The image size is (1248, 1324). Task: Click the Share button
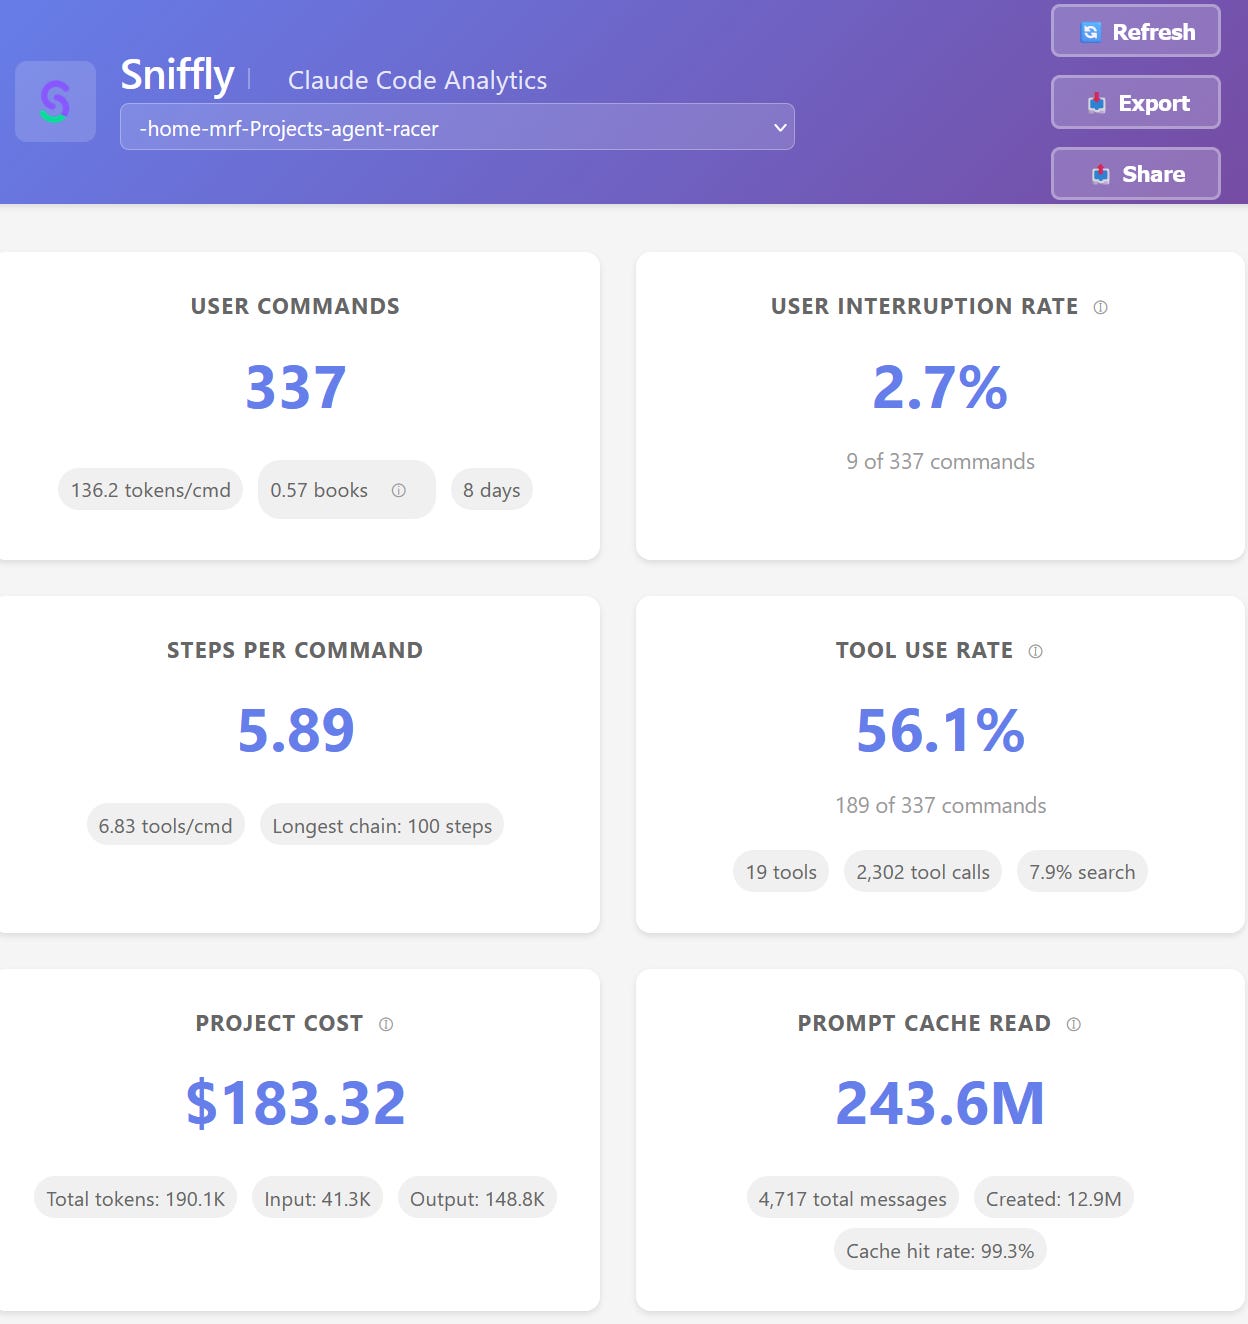coord(1136,174)
